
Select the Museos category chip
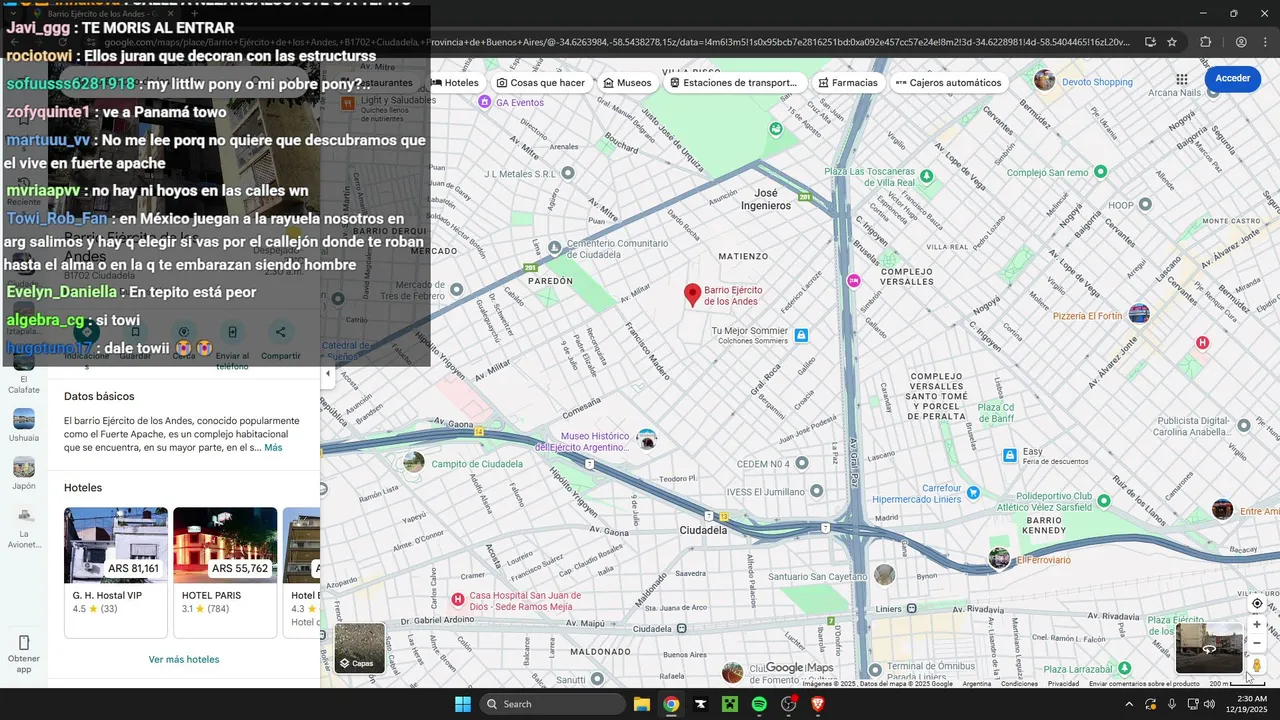click(628, 83)
